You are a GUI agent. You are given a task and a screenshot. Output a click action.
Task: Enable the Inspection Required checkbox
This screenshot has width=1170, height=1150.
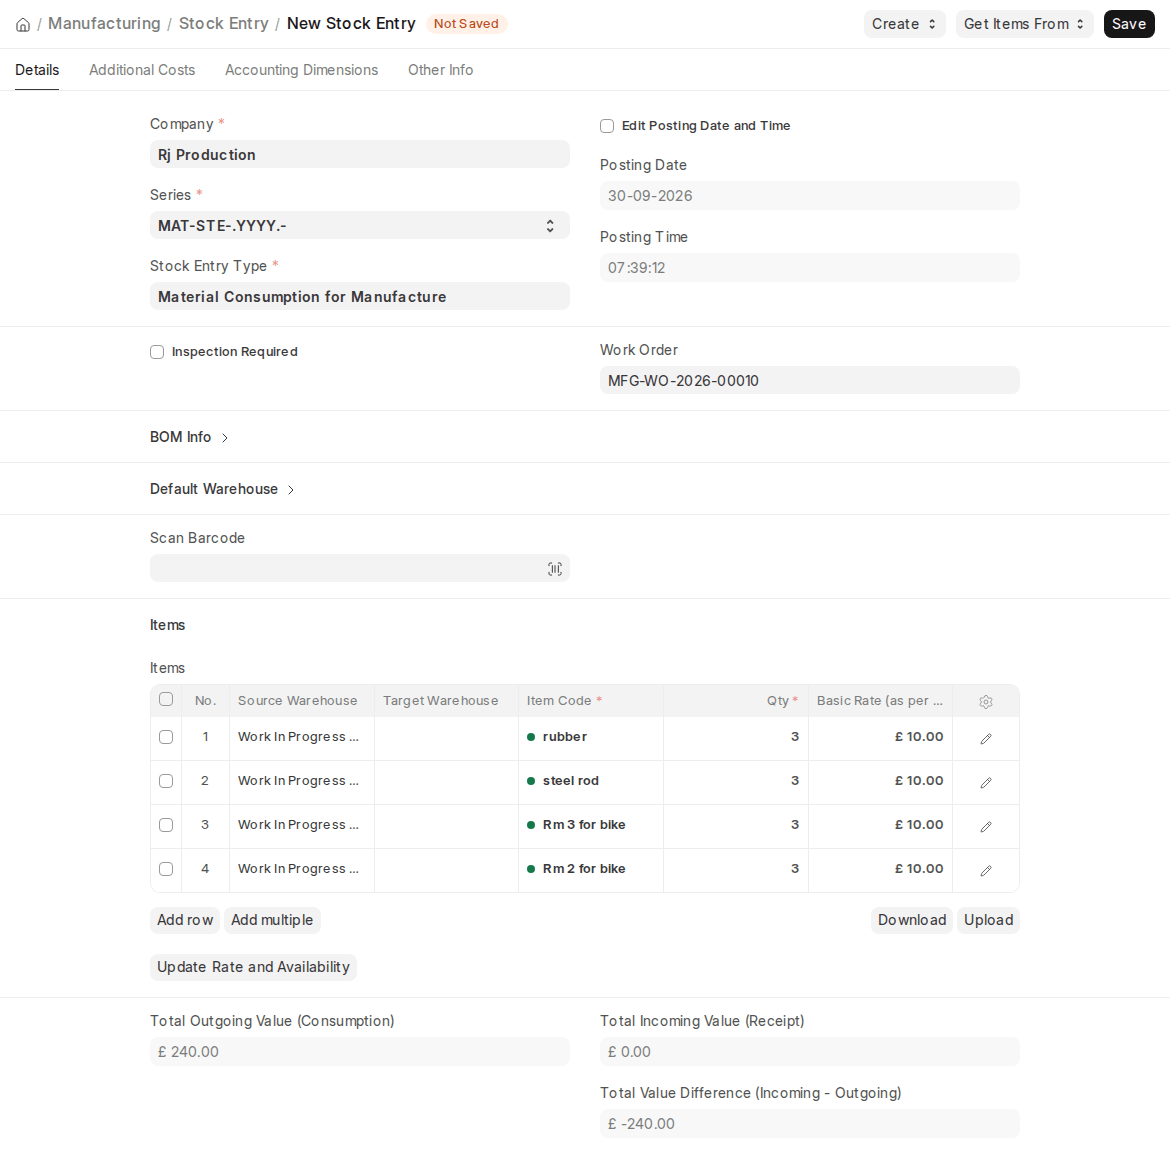pyautogui.click(x=157, y=352)
